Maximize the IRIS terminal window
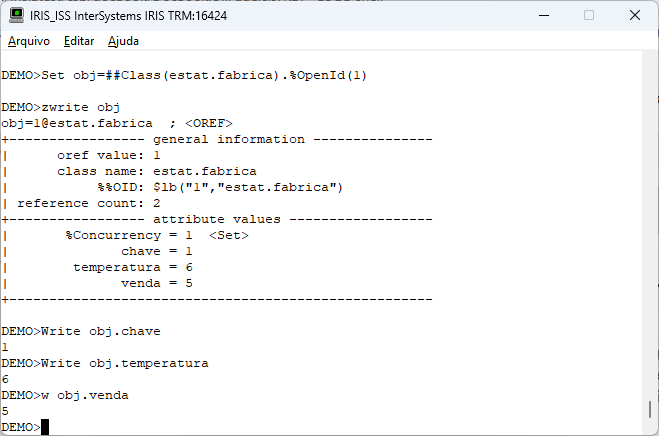The width and height of the screenshot is (659, 436). (588, 15)
